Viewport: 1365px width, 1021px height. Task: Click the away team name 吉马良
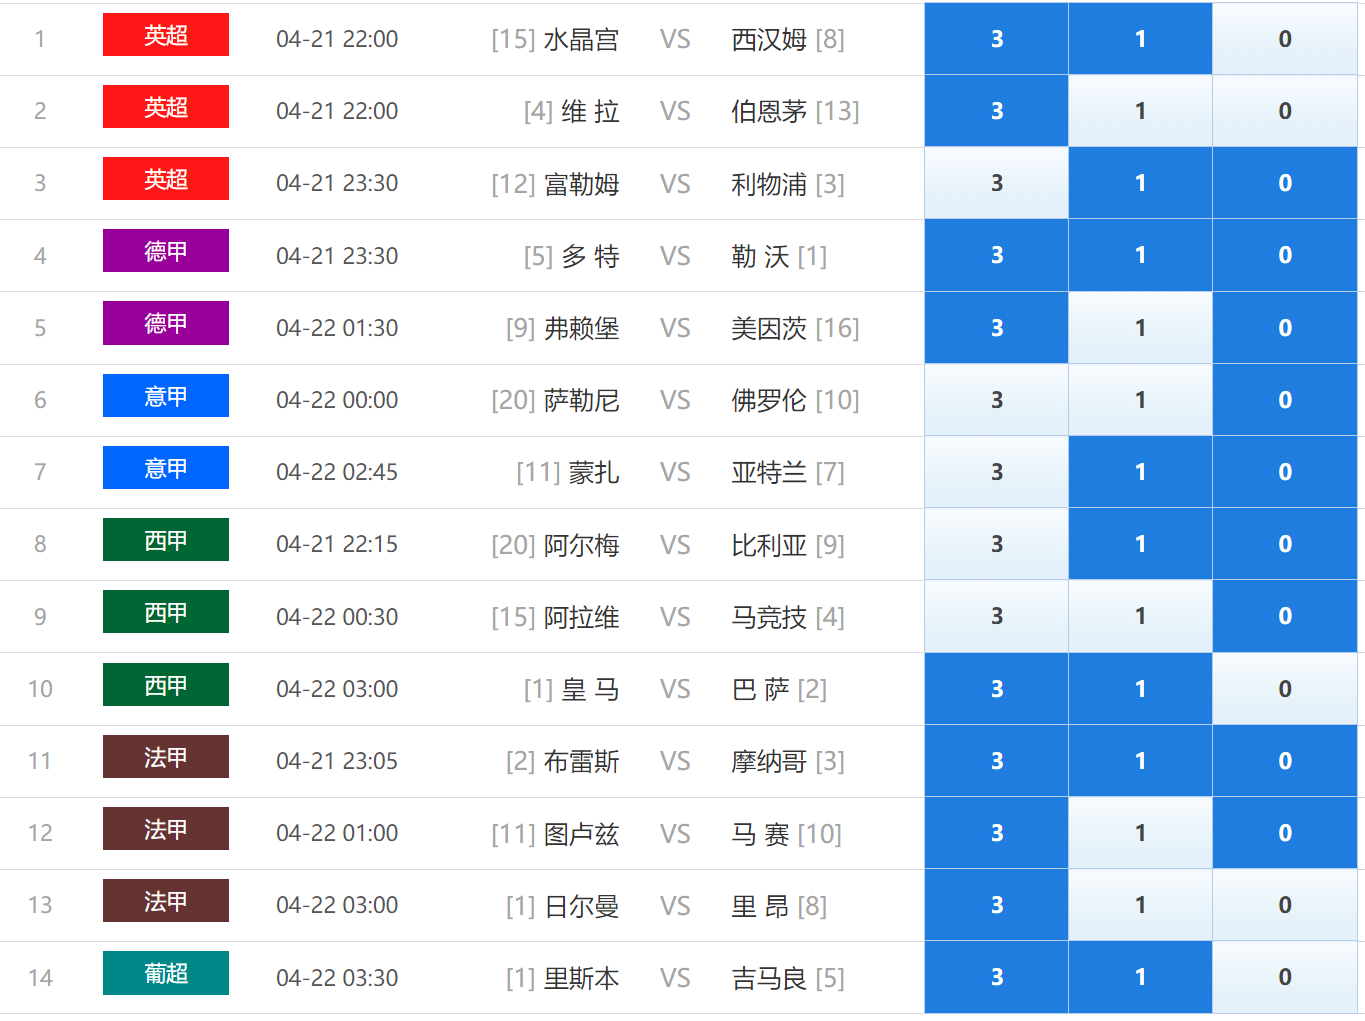(769, 978)
